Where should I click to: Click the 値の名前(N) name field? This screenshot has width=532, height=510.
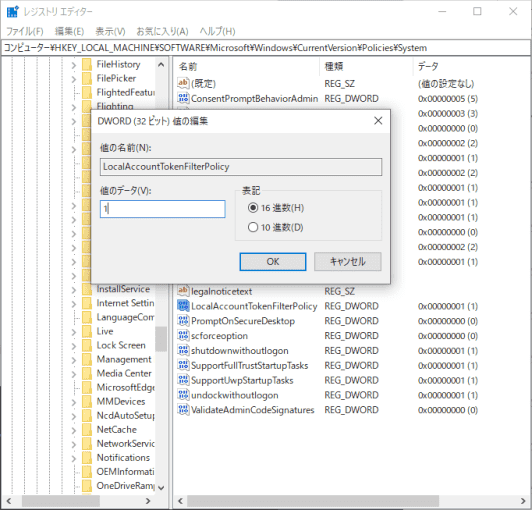pyautogui.click(x=241, y=167)
